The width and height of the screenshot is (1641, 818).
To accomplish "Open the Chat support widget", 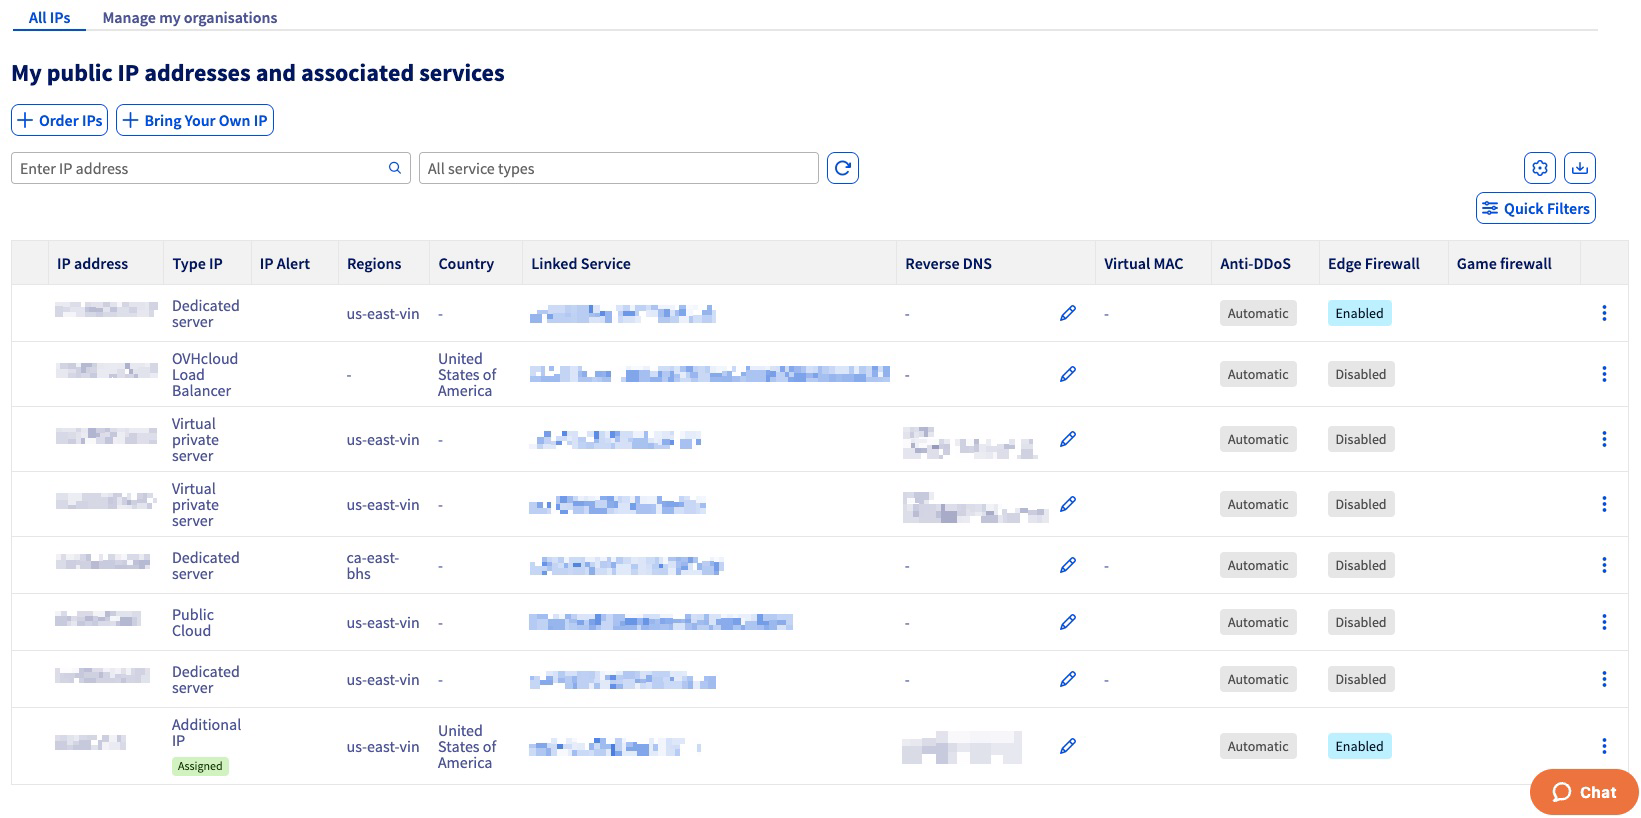I will point(1584,792).
